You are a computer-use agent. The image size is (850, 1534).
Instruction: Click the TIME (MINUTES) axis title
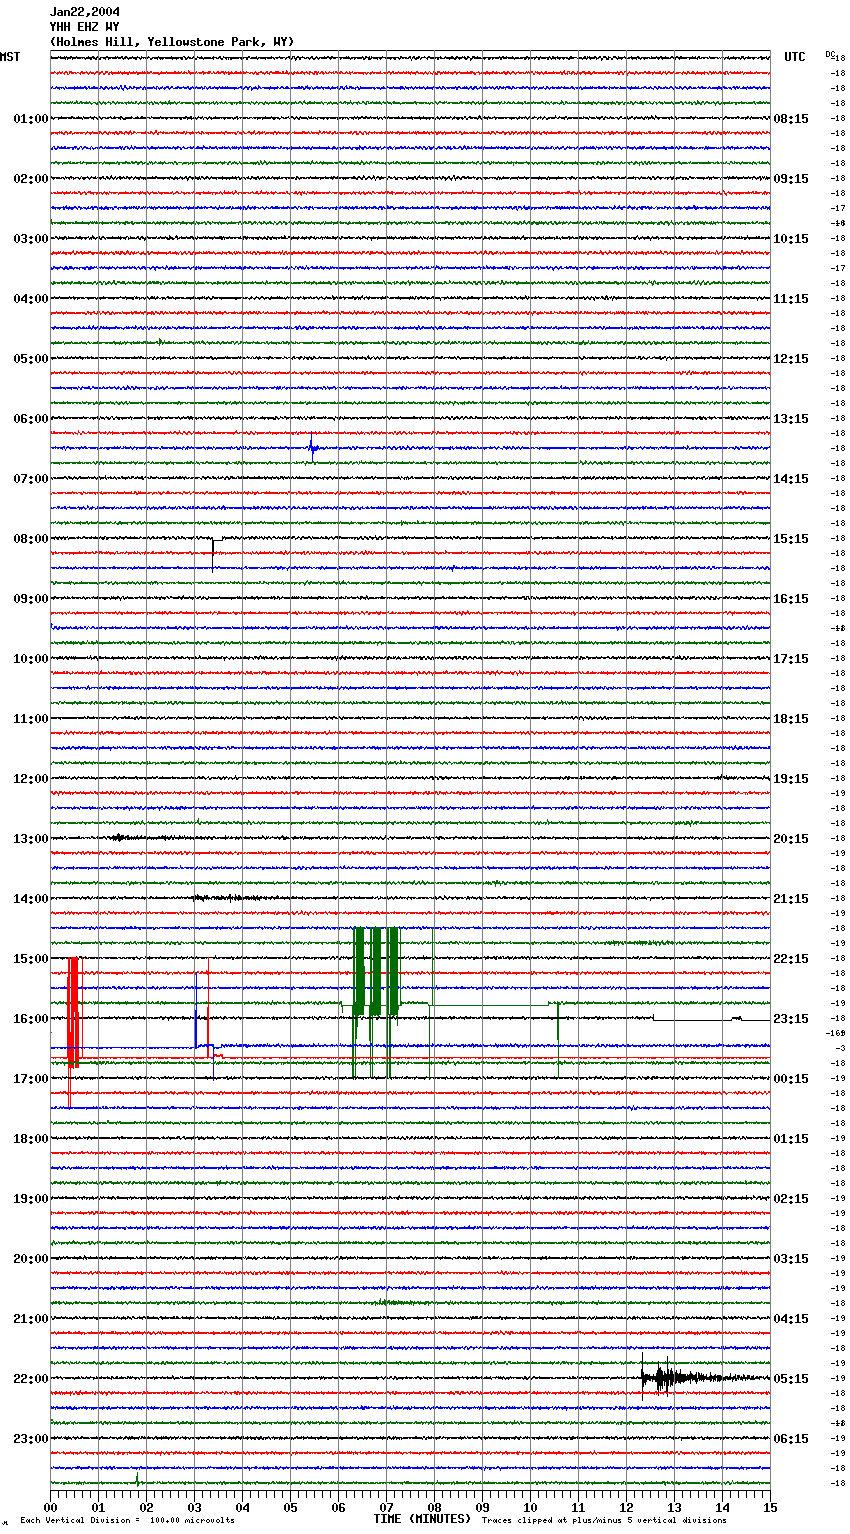422,1519
